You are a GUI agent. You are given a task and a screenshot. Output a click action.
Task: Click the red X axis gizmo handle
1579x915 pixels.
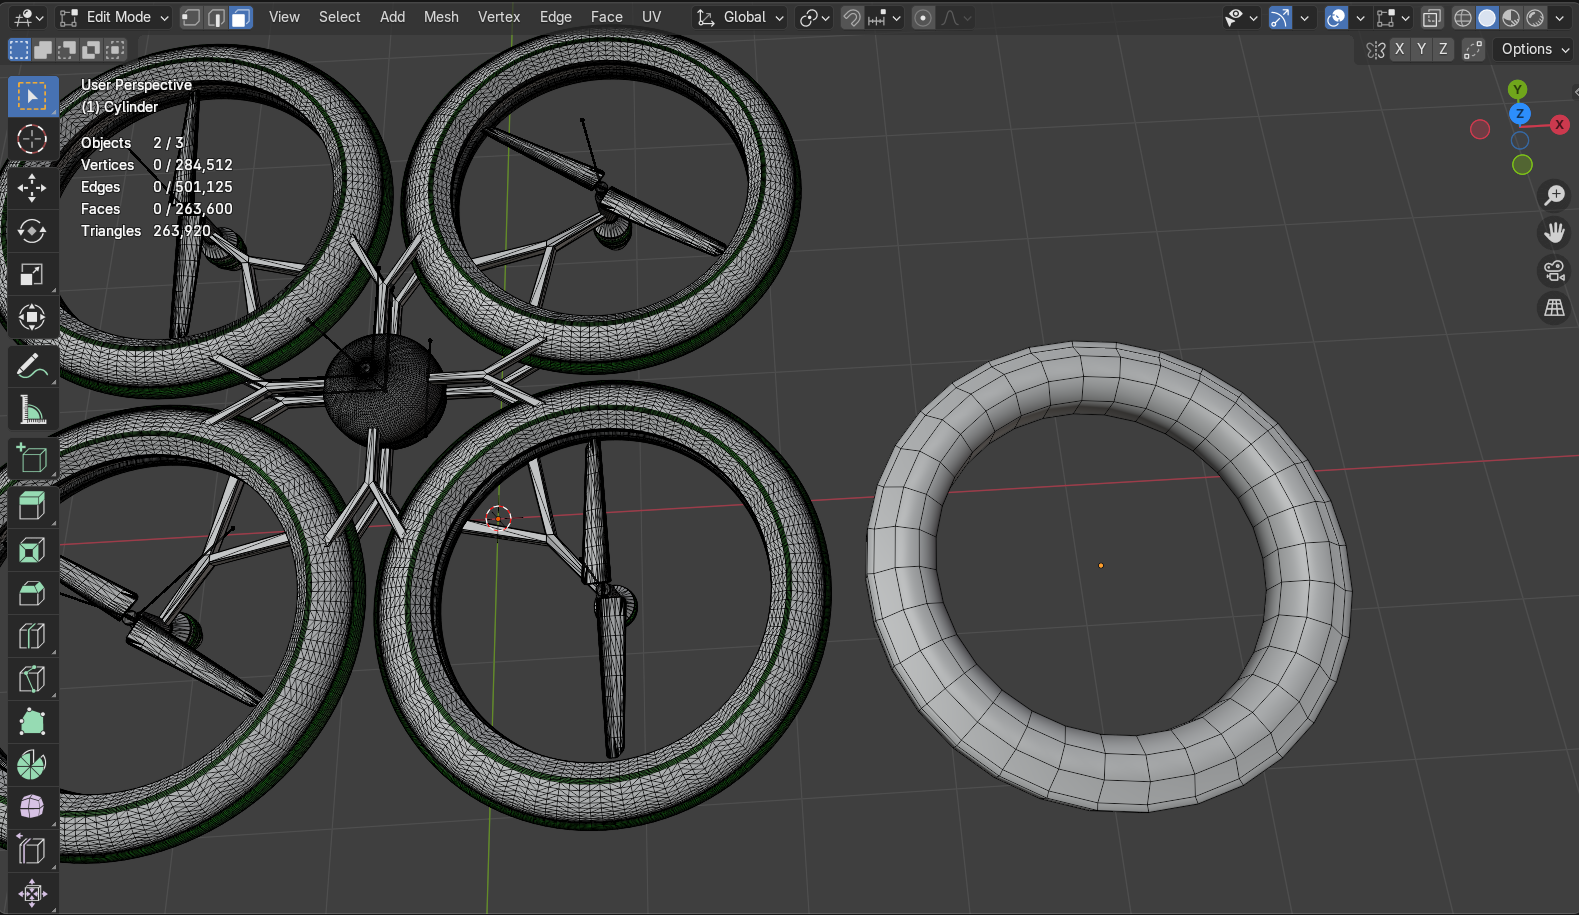click(x=1559, y=125)
